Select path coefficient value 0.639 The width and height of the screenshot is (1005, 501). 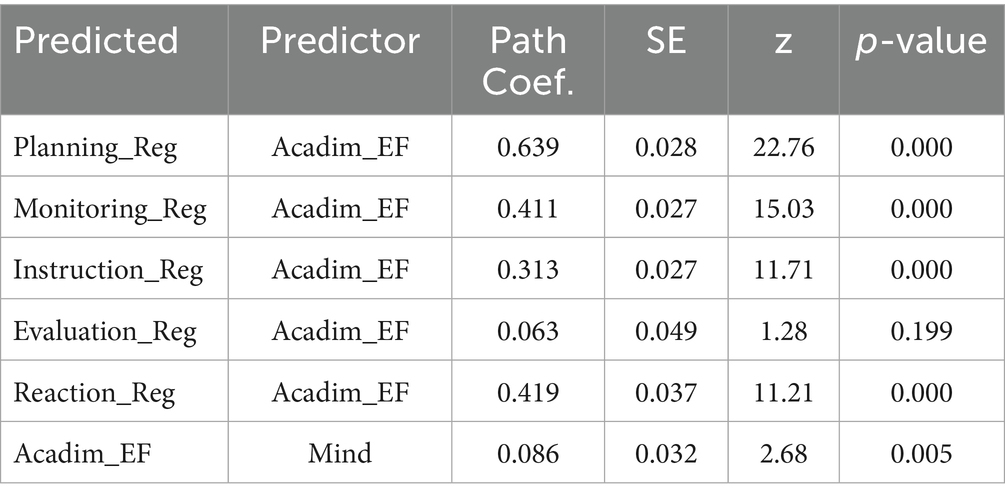(529, 148)
